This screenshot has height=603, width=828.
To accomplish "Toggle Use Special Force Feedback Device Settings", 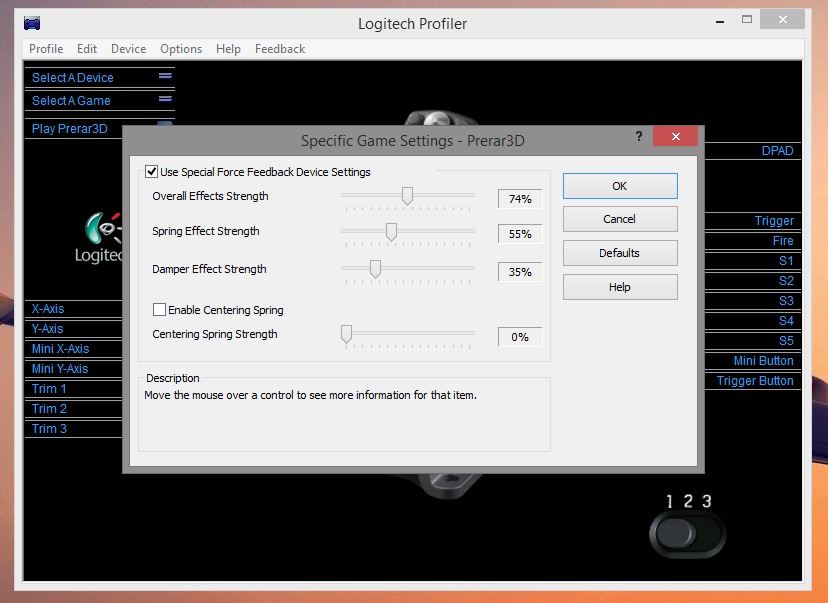I will coord(152,171).
